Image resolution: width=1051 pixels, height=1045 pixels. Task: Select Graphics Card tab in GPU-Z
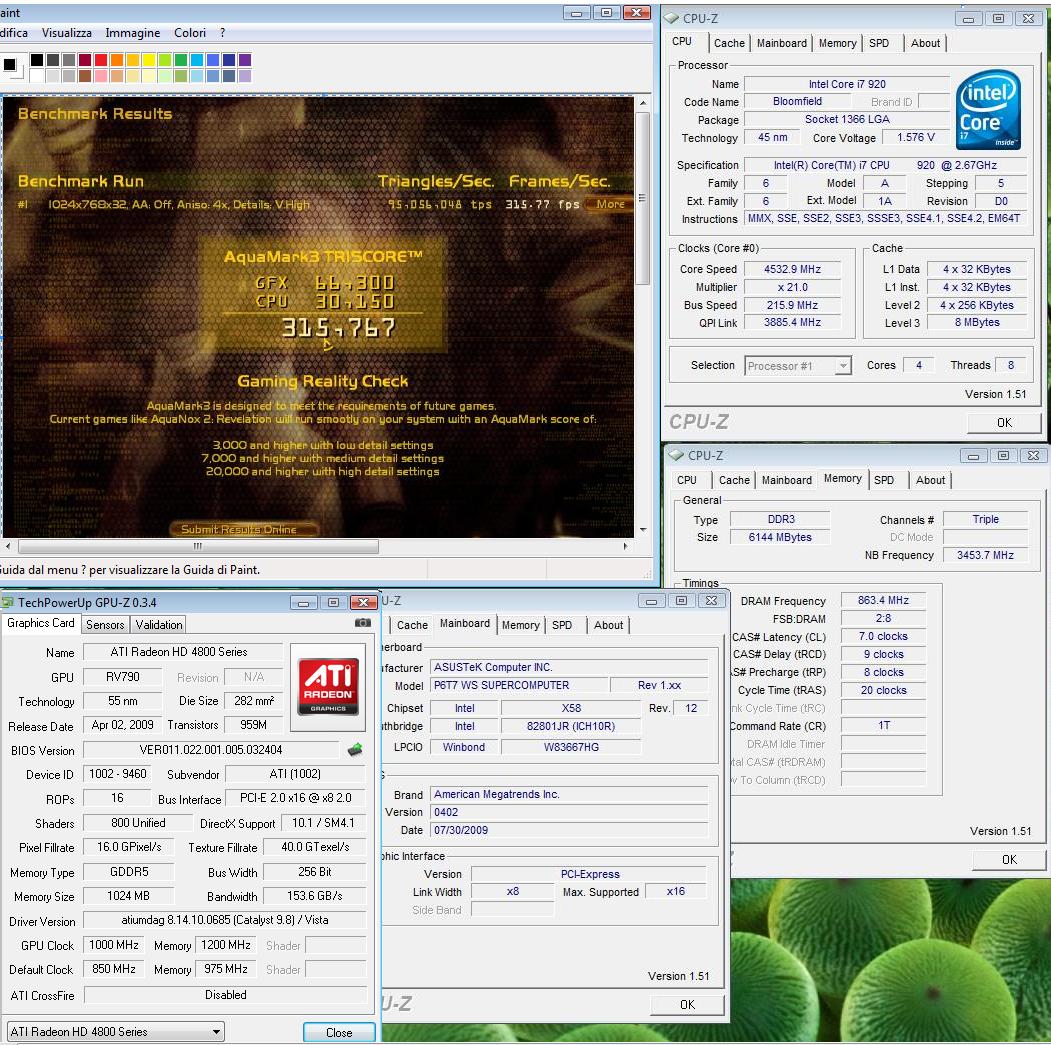tap(41, 623)
